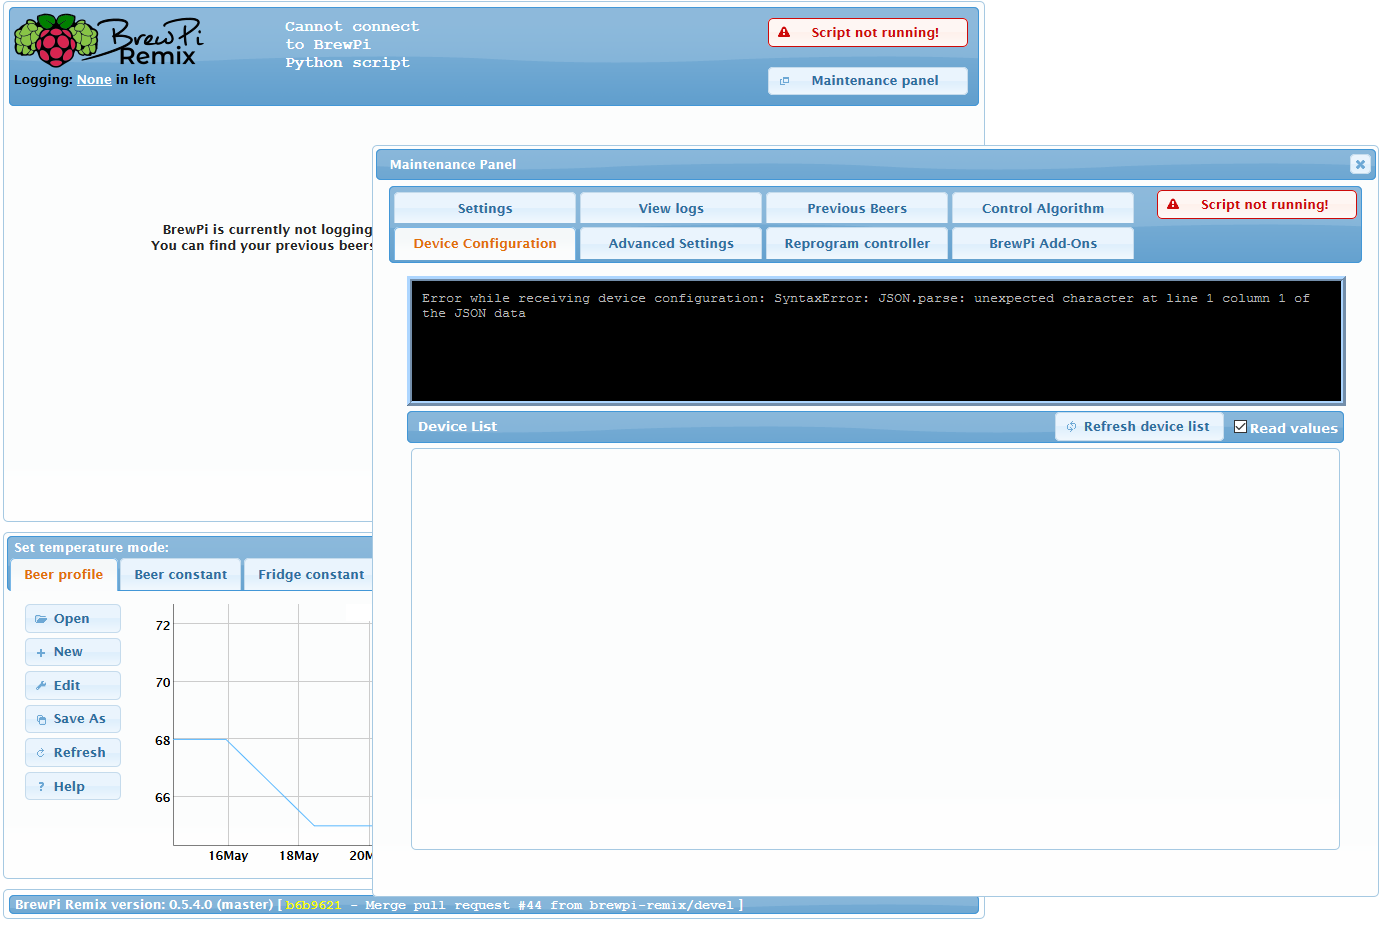Select the Device Configuration tab

coord(485,243)
